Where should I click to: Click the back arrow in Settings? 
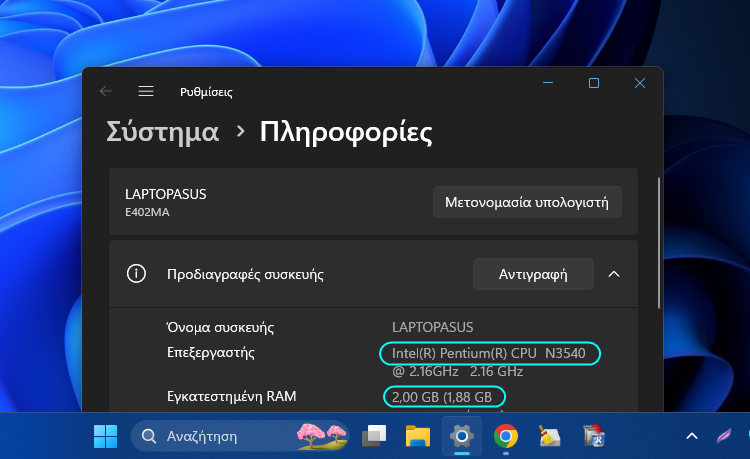pyautogui.click(x=106, y=91)
